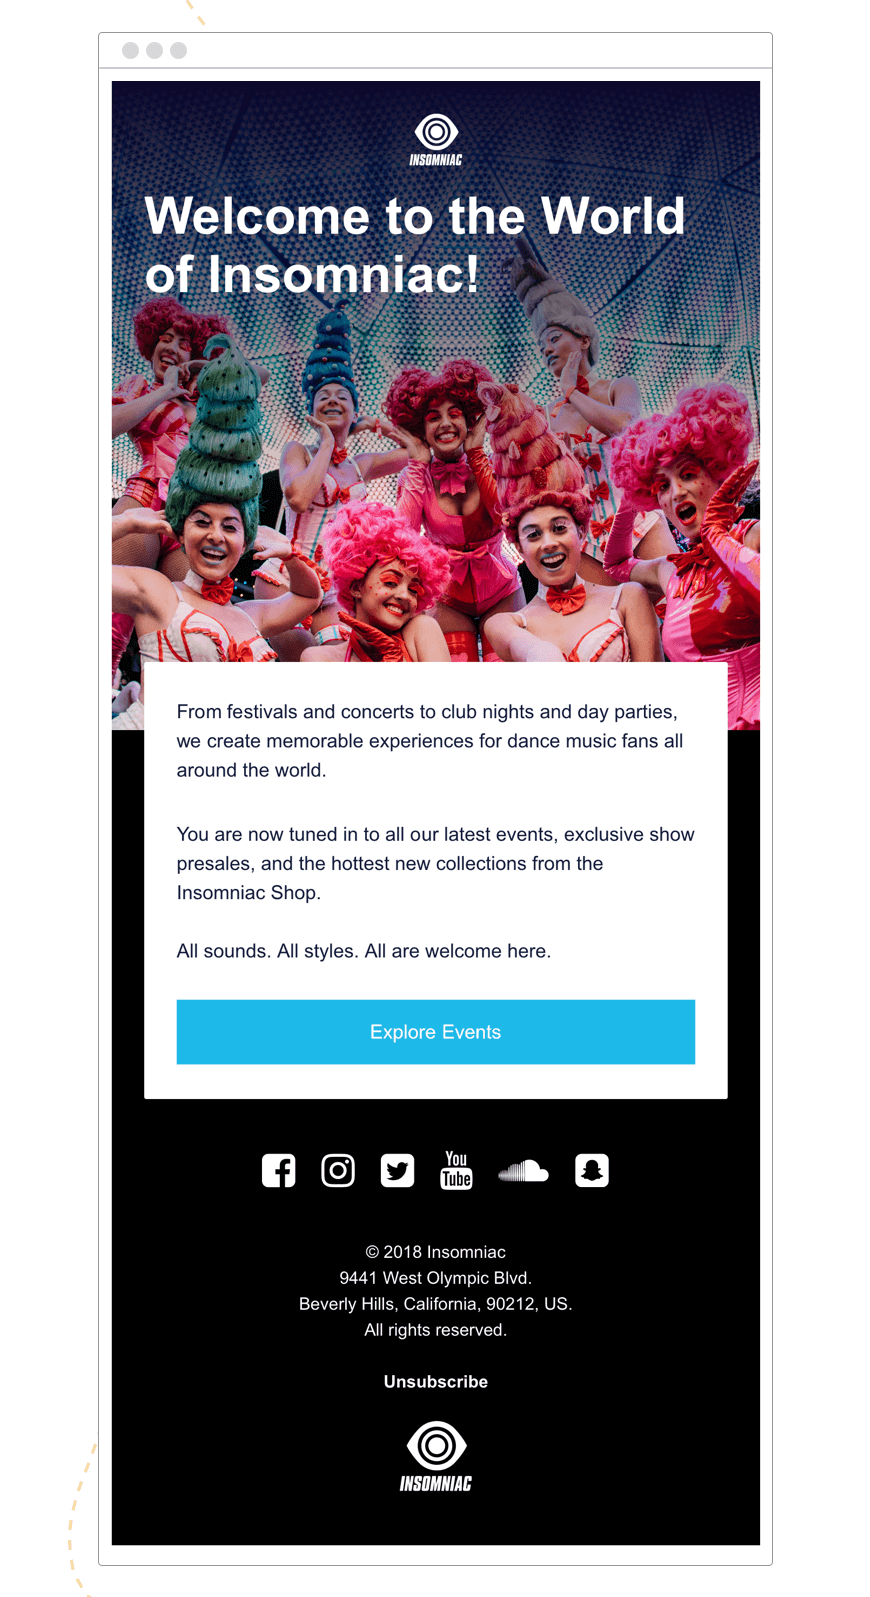The width and height of the screenshot is (870, 1597).
Task: Click the 9441 West Olympic Blvd. address line
Action: click(x=436, y=1278)
